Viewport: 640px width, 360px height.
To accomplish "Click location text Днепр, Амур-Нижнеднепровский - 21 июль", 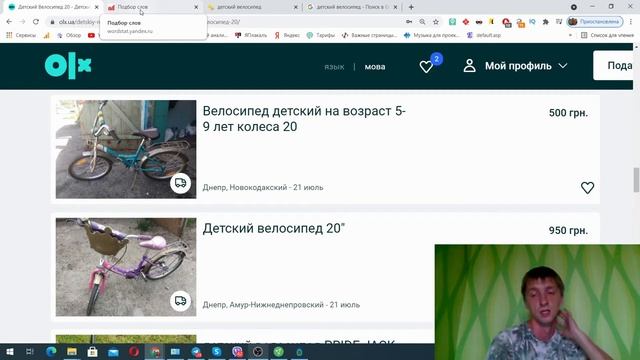I will point(281,304).
